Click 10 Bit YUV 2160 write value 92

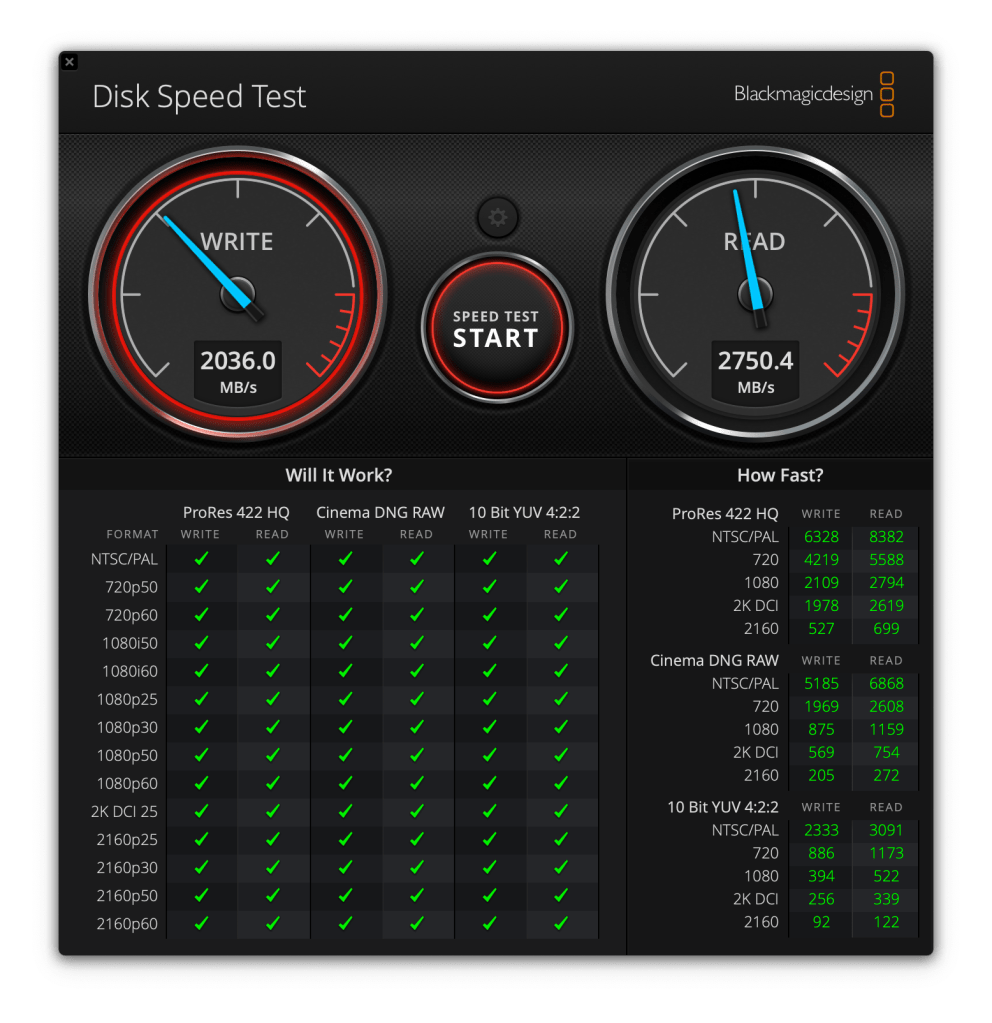(821, 922)
